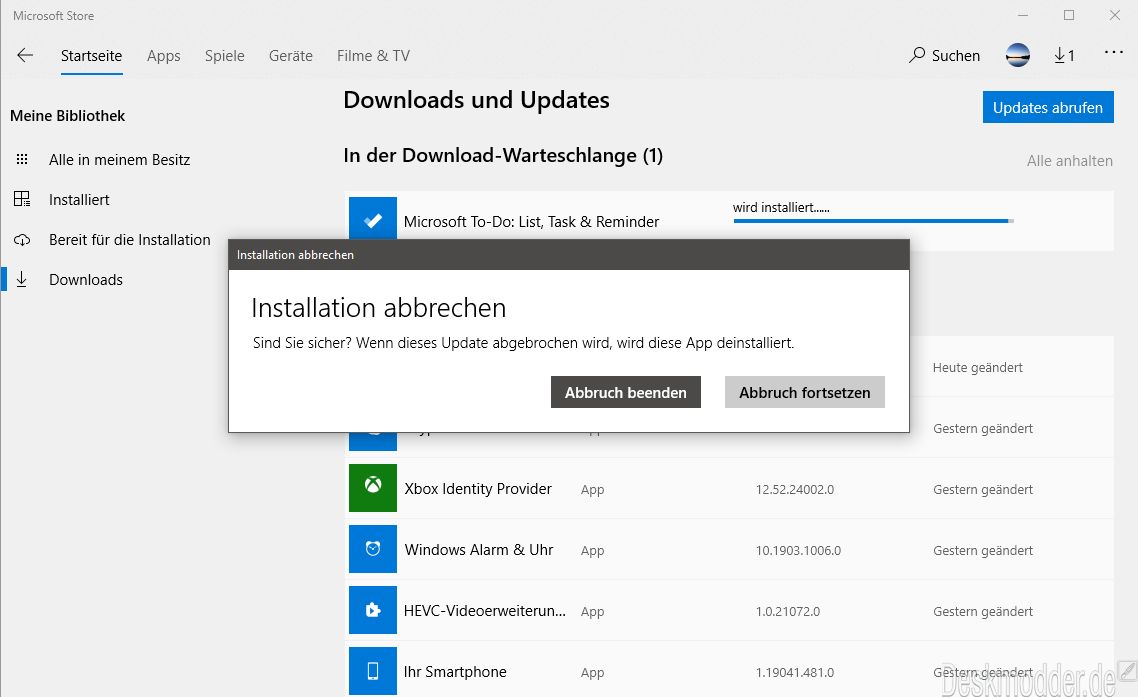Select Alle in meinem Besitz
The width and height of the screenshot is (1138, 697).
point(120,160)
